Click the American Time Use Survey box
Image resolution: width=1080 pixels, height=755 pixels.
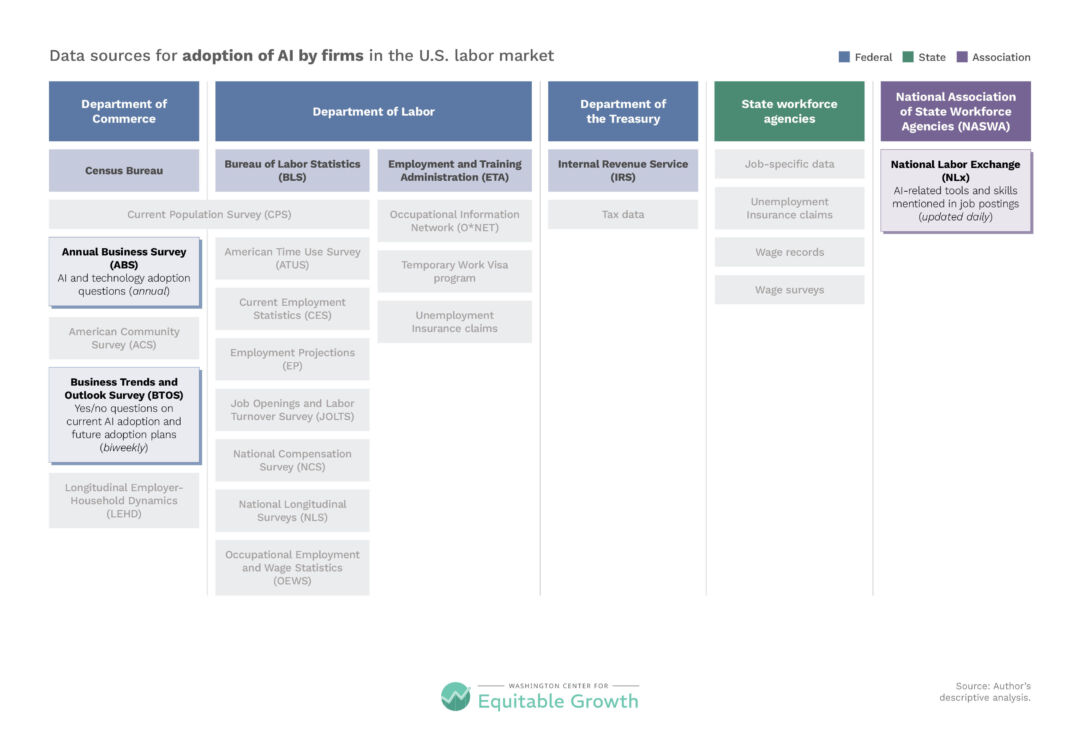(x=292, y=258)
